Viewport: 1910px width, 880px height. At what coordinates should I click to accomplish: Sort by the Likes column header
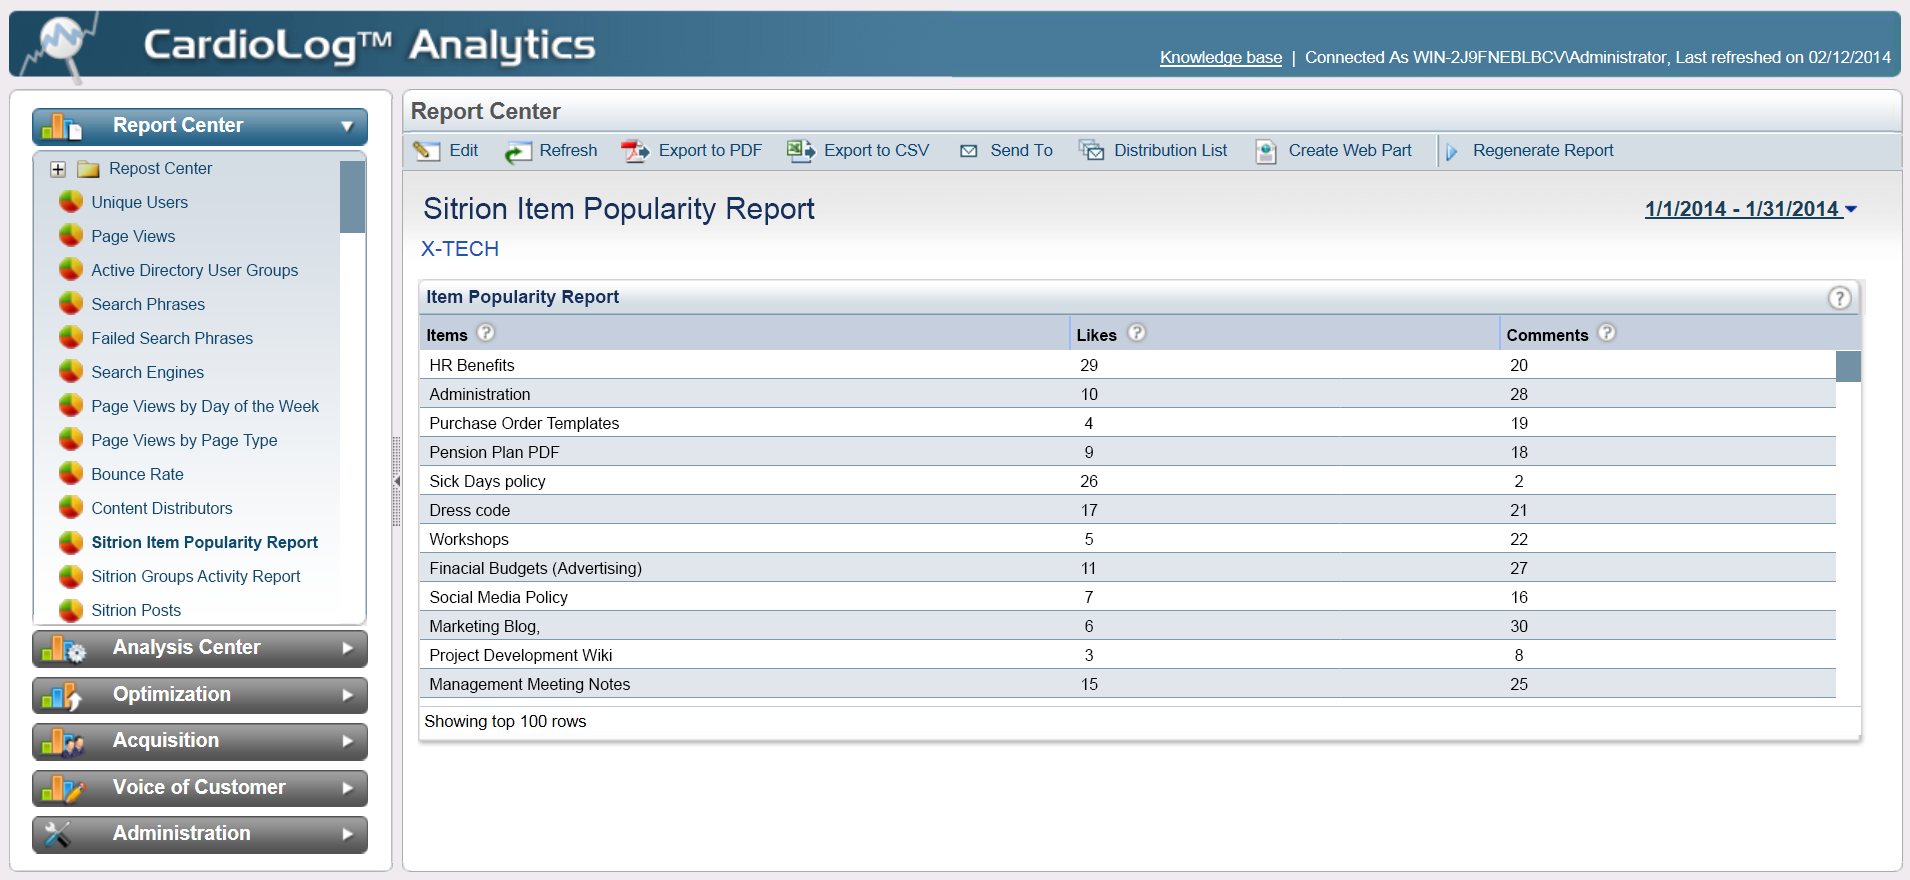point(1097,335)
